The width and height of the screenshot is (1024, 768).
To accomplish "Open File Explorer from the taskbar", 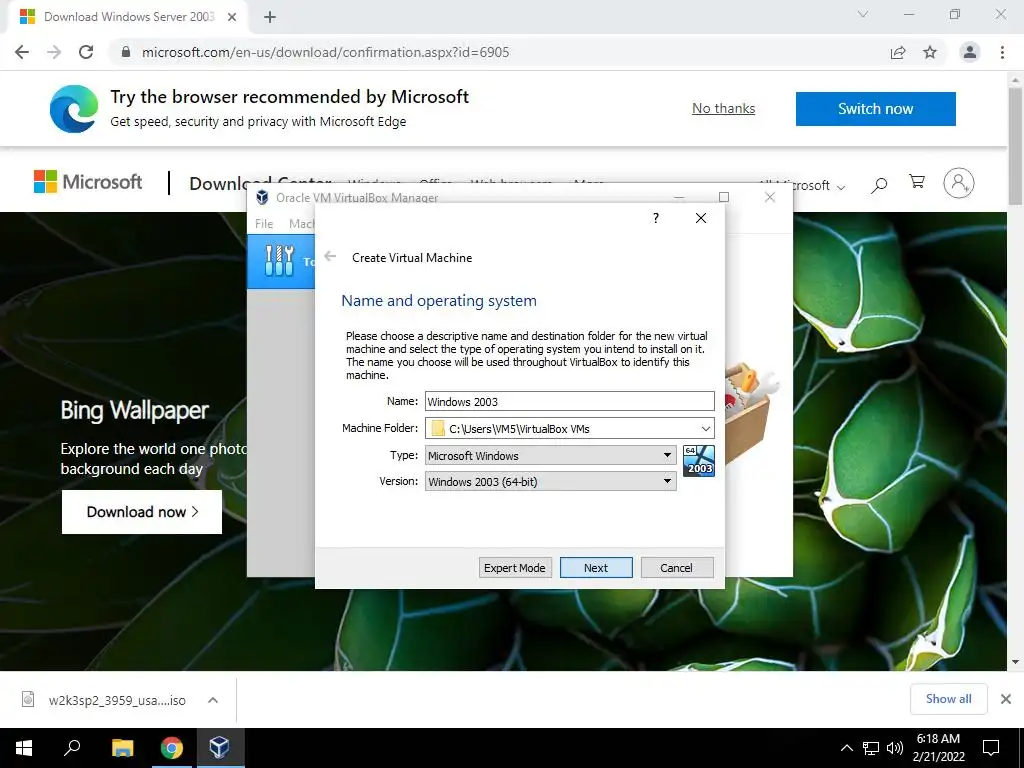I will 122,748.
